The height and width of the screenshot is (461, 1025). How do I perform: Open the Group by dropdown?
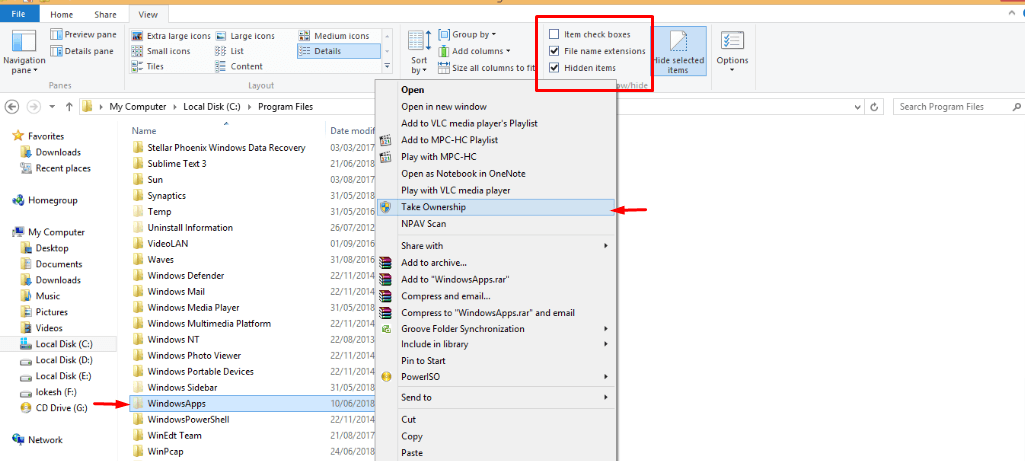coord(467,35)
